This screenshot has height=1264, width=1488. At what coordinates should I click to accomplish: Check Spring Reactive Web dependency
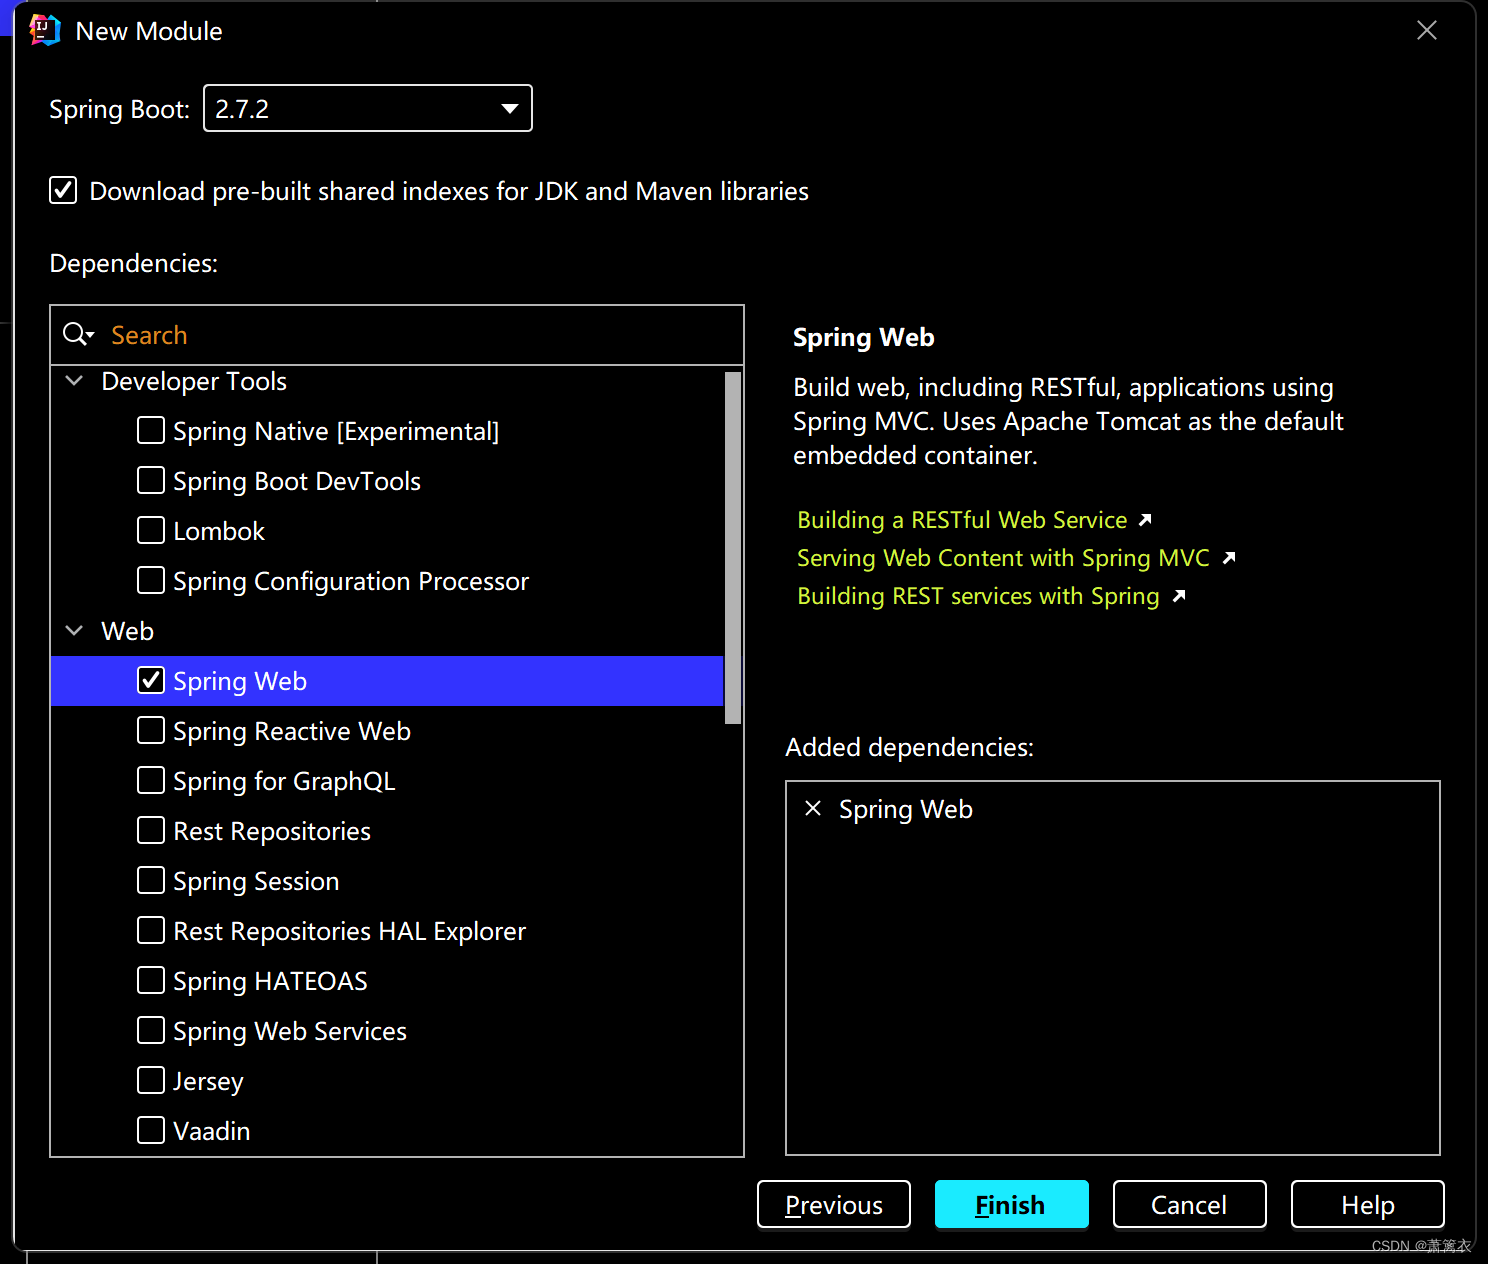point(151,730)
